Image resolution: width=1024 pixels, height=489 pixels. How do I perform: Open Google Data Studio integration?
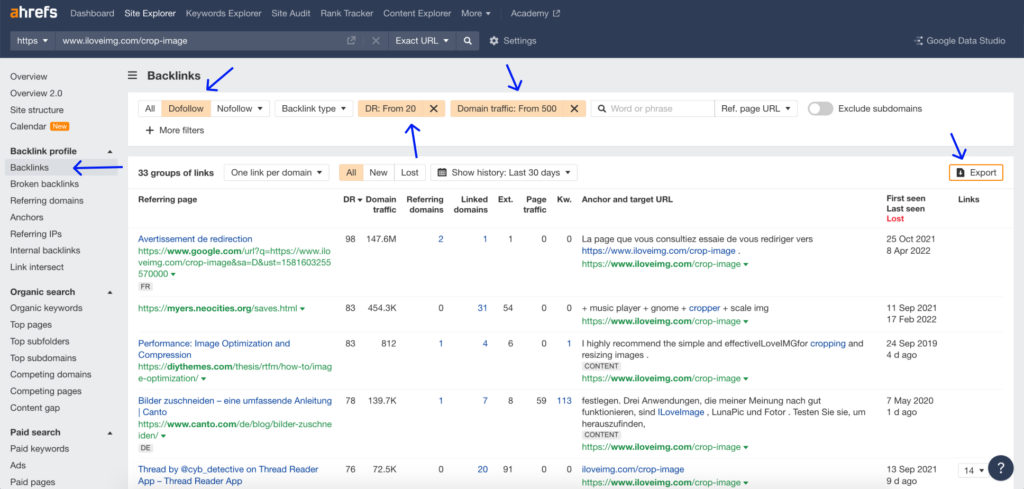coord(959,40)
